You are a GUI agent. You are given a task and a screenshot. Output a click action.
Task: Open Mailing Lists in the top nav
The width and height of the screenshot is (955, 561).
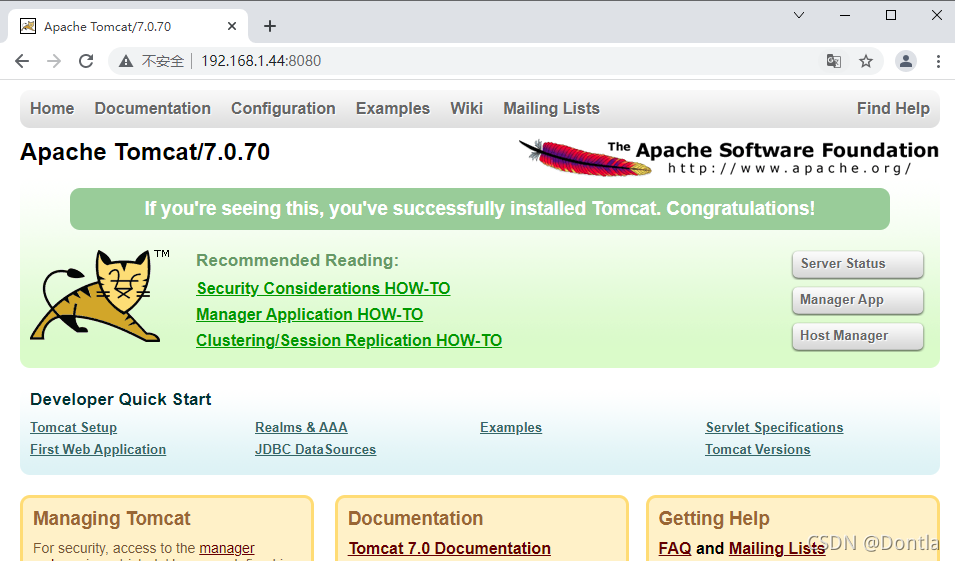551,108
